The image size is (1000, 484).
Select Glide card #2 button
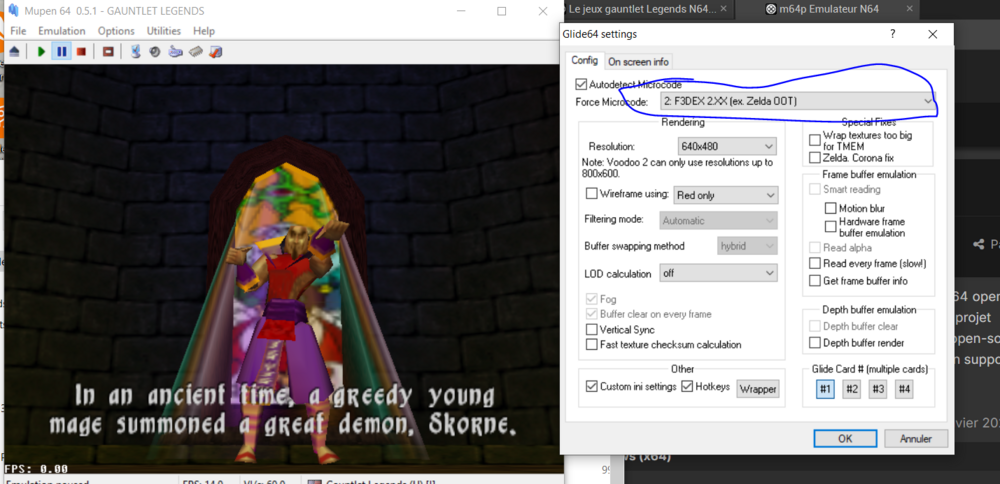(x=851, y=389)
